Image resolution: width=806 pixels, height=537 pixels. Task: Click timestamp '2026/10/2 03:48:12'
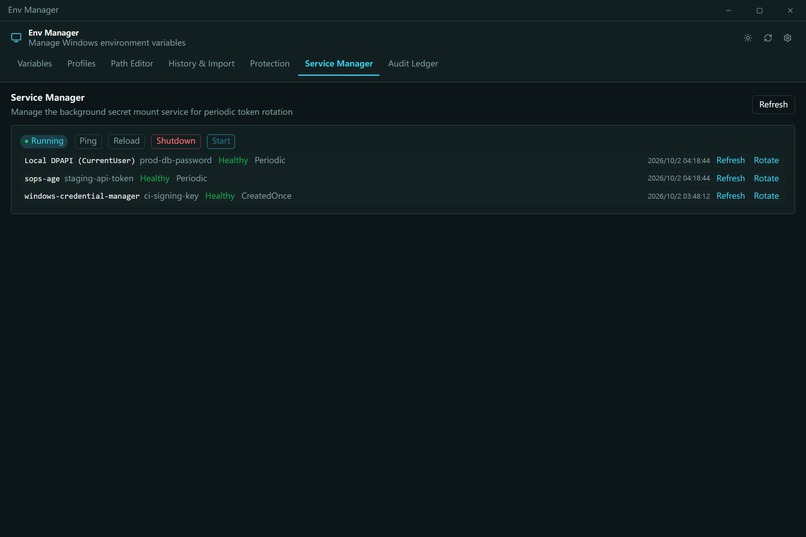point(679,196)
